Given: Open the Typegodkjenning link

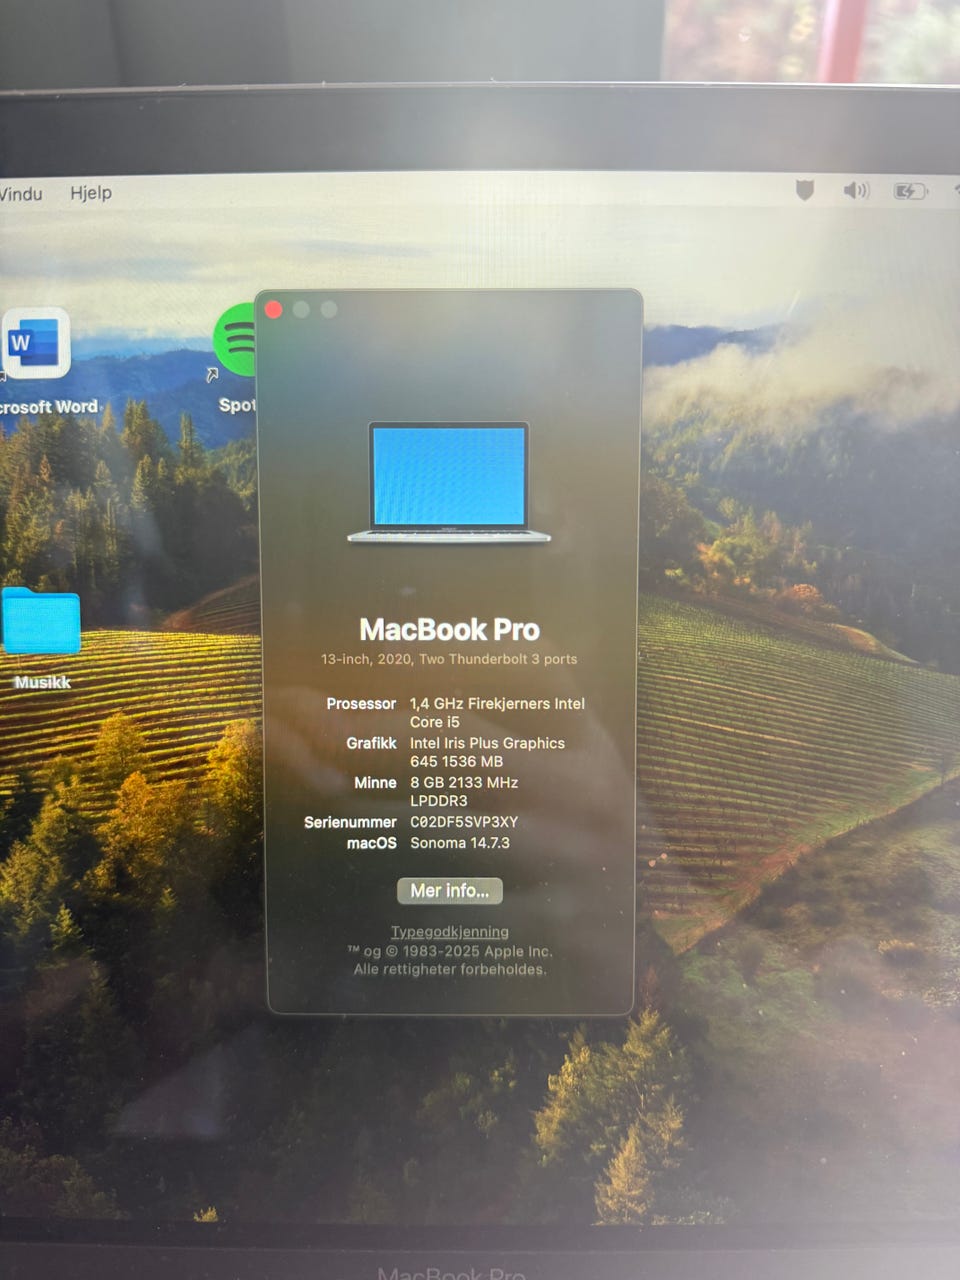Looking at the screenshot, I should (450, 932).
